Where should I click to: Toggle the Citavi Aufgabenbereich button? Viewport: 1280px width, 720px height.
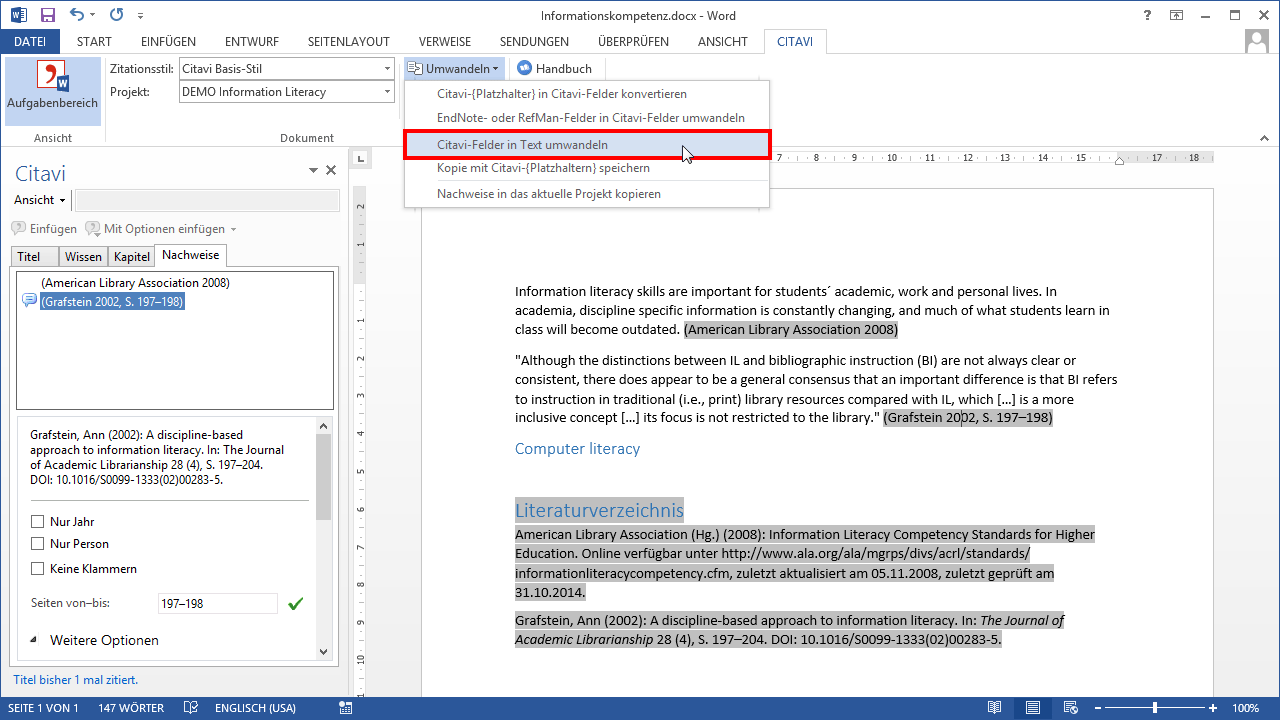click(53, 90)
